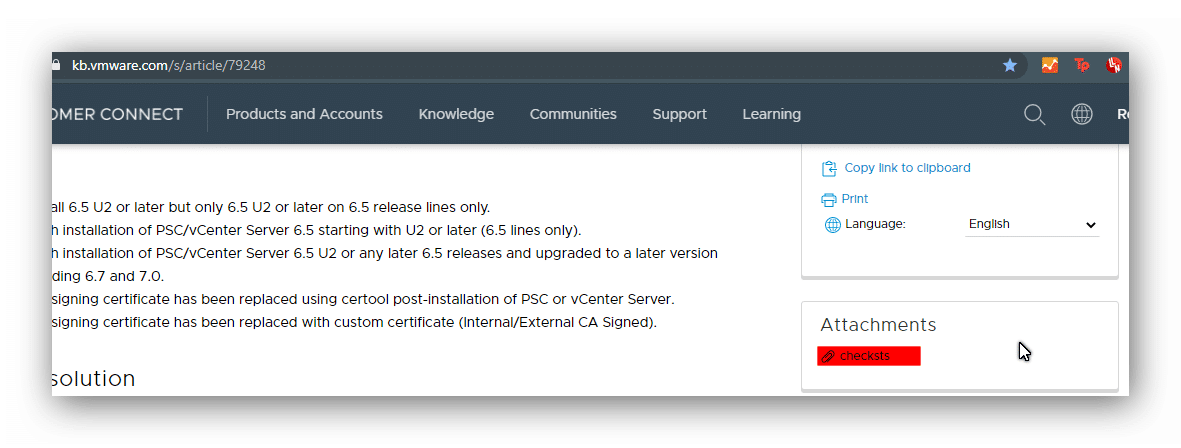Viewport: 1181px width, 448px height.
Task: Click the globe icon beside Language
Action: tap(832, 224)
